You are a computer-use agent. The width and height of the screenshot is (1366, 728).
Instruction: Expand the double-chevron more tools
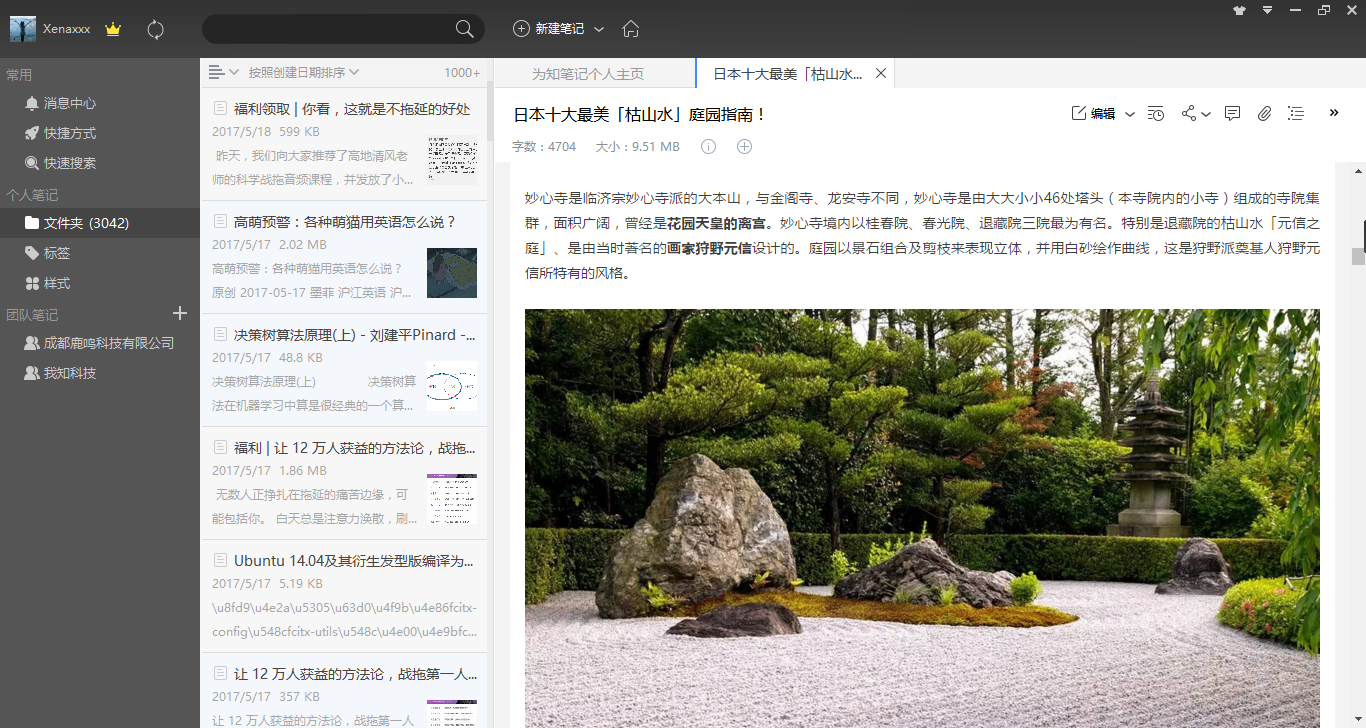coord(1334,113)
